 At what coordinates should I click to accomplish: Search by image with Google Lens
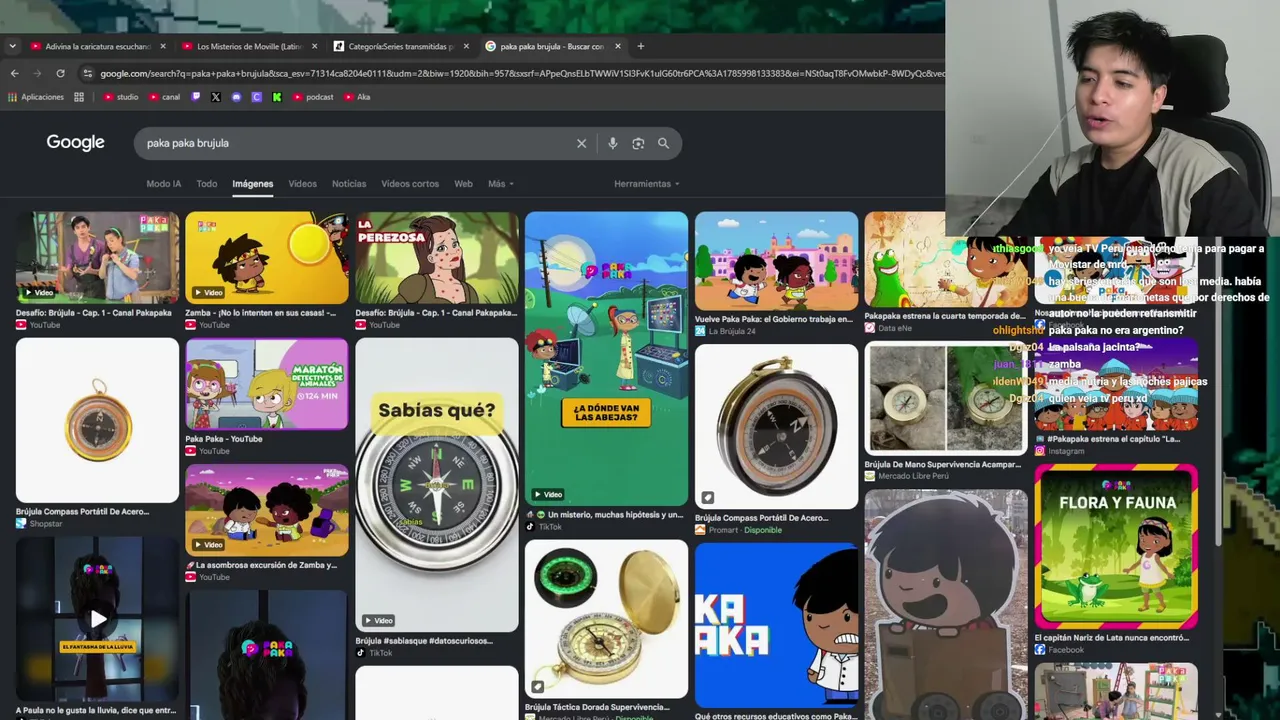[638, 143]
